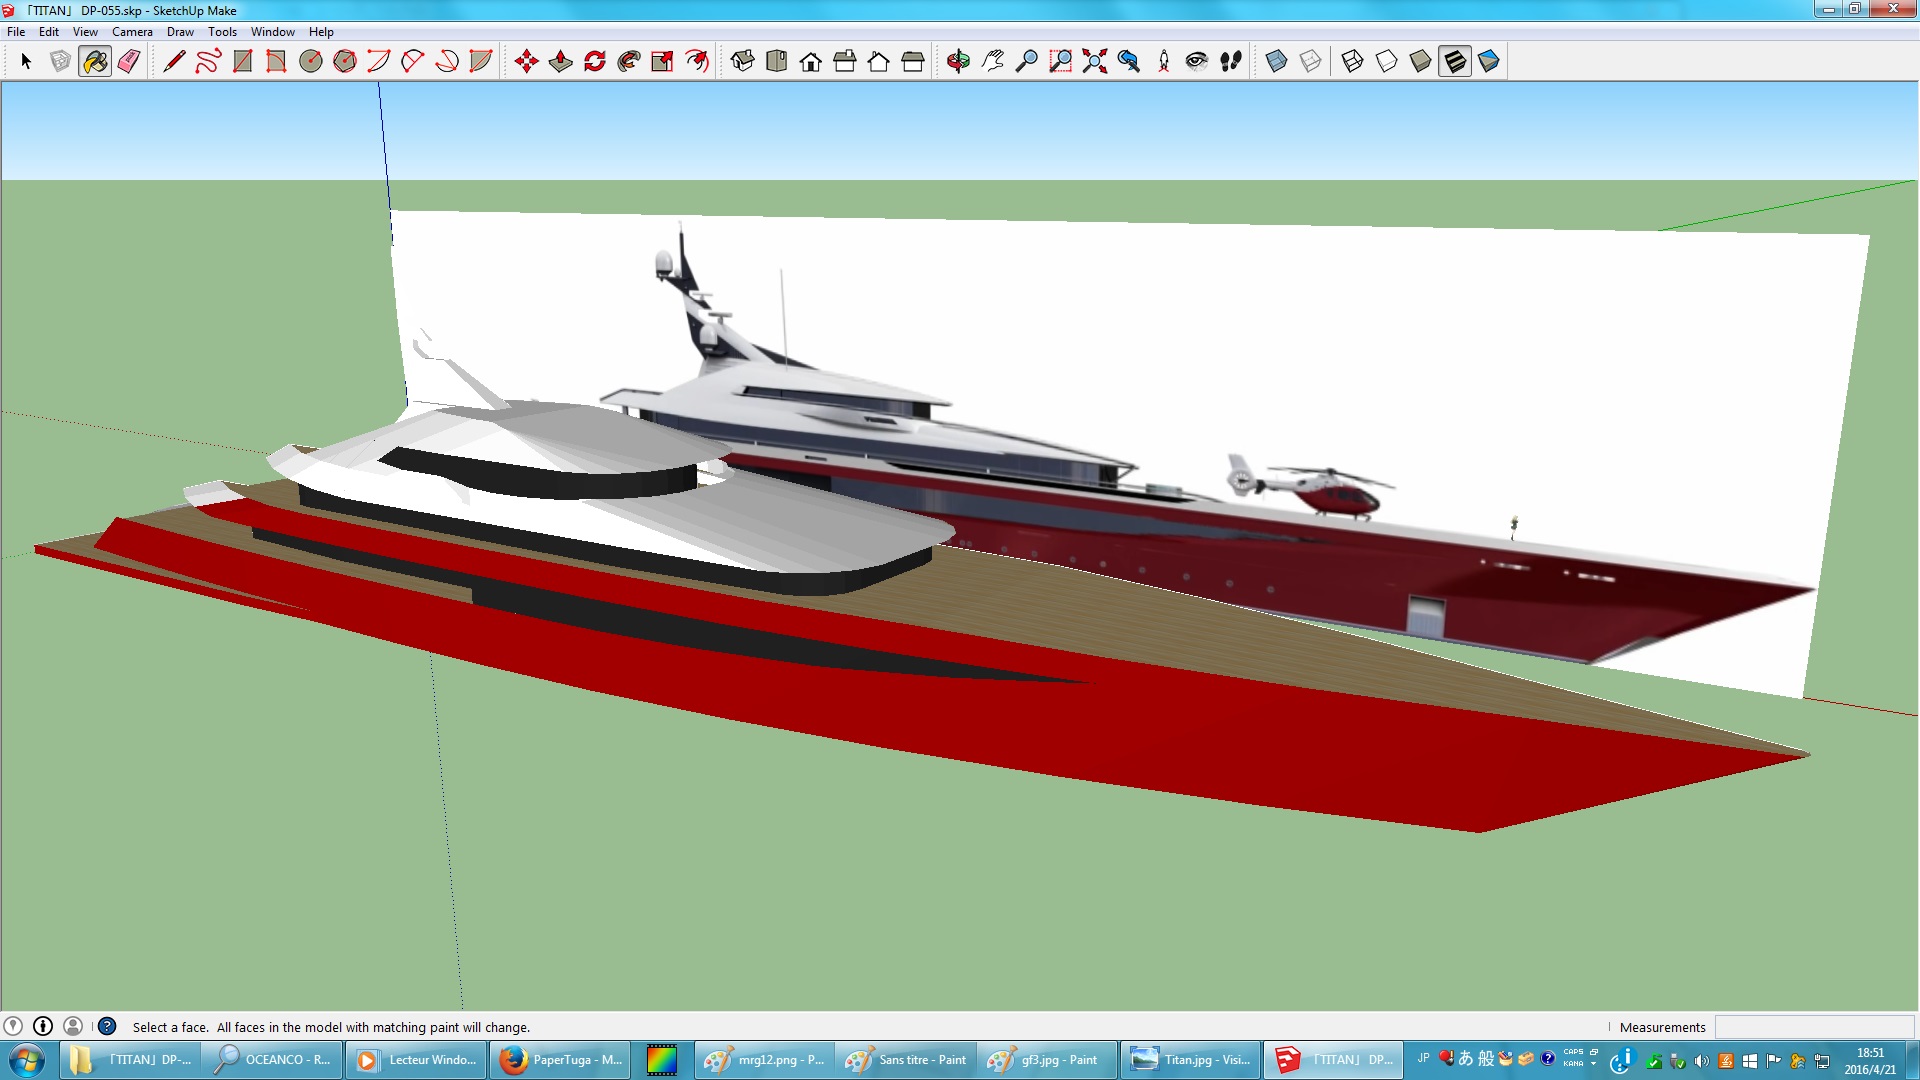Activate the Push/Pull tool
The height and width of the screenshot is (1080, 1920).
tap(560, 62)
